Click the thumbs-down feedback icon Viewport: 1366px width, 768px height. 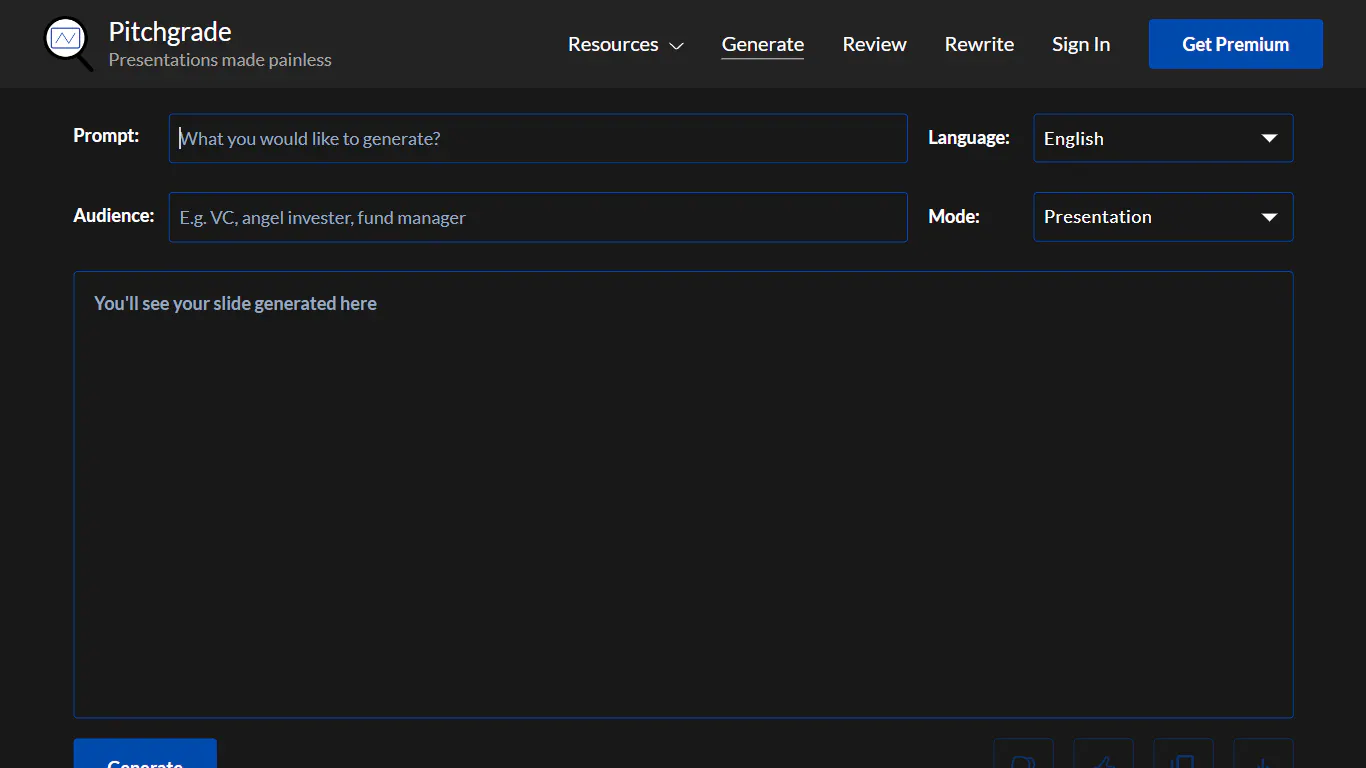(x=1023, y=762)
